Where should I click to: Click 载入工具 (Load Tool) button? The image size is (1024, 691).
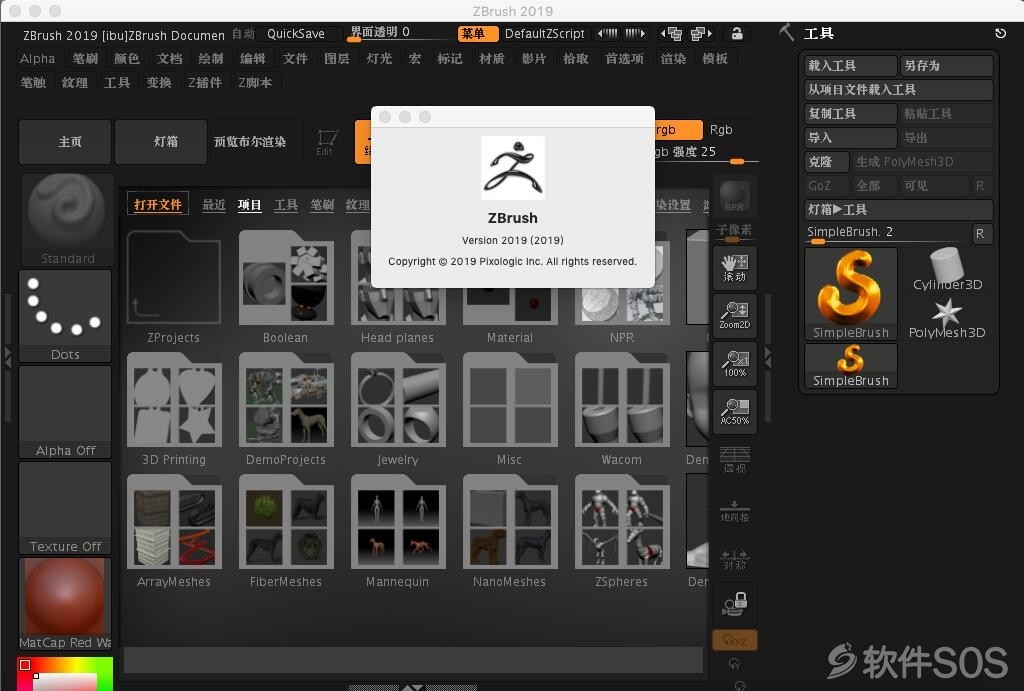click(x=851, y=65)
